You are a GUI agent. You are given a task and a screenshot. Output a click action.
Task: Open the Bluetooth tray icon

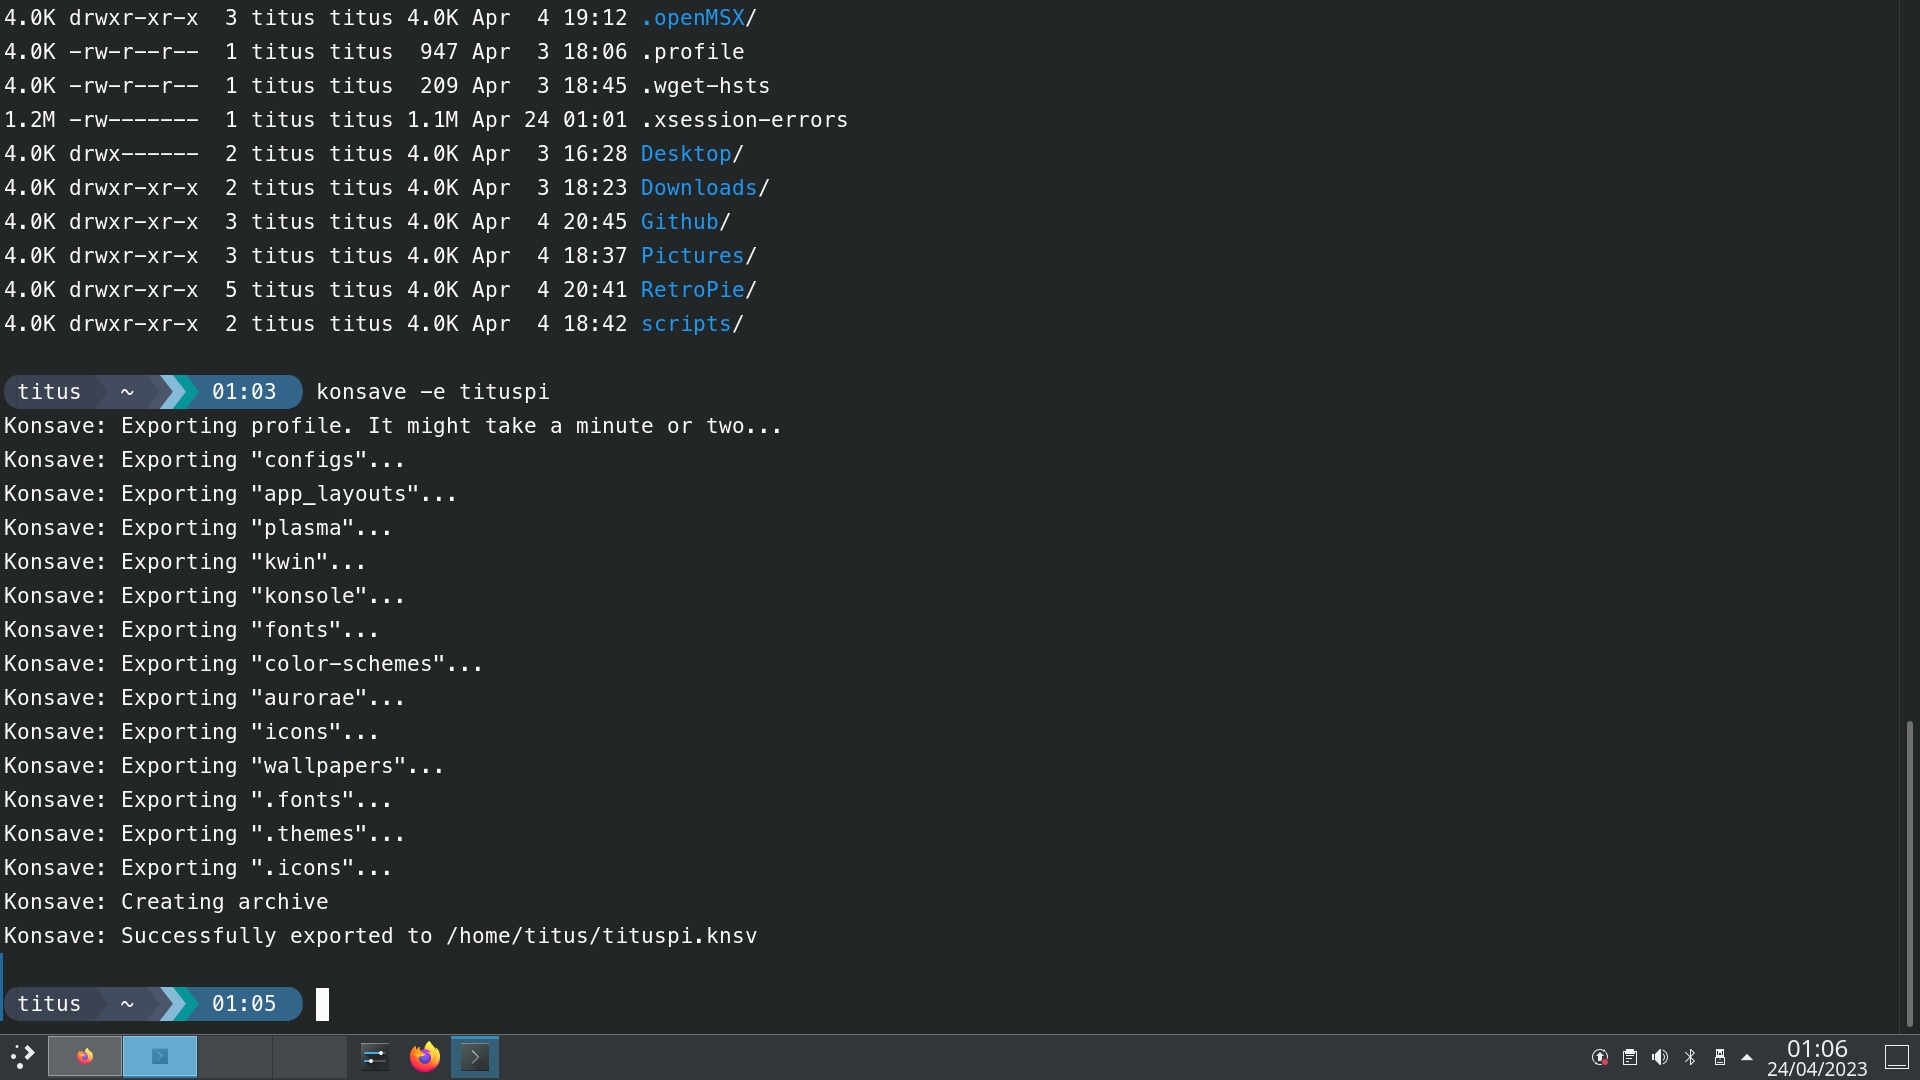tap(1690, 1057)
